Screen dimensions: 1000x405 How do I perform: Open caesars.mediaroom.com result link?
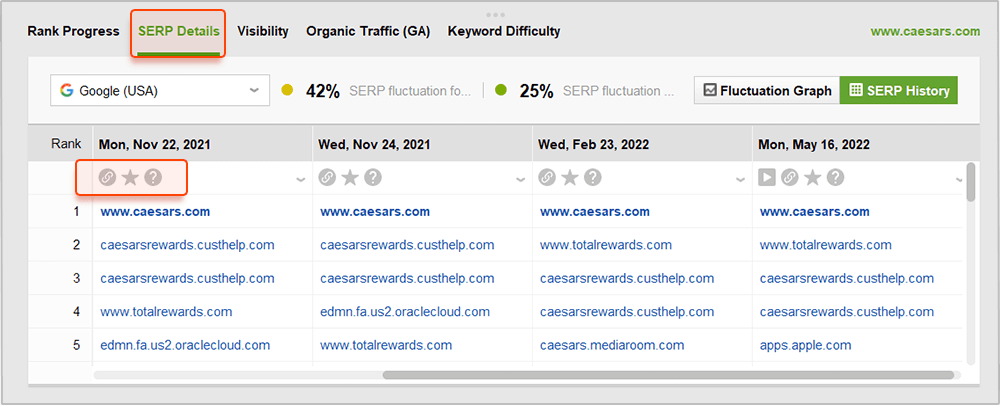(x=612, y=345)
